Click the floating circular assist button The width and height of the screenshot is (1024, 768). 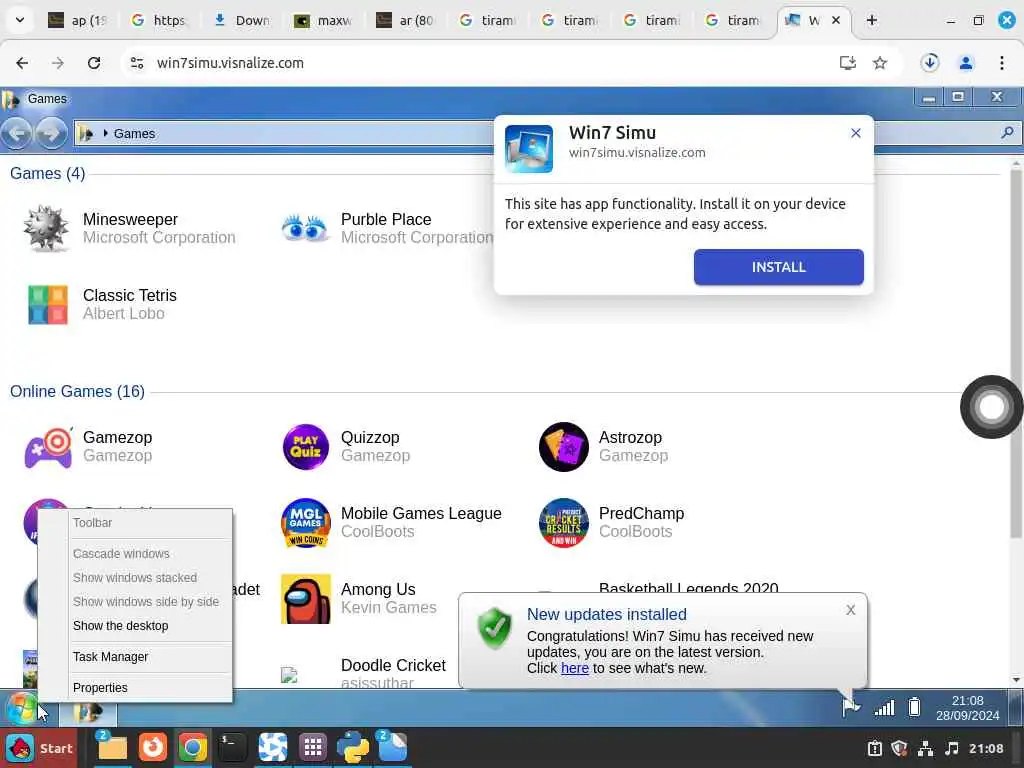point(991,407)
